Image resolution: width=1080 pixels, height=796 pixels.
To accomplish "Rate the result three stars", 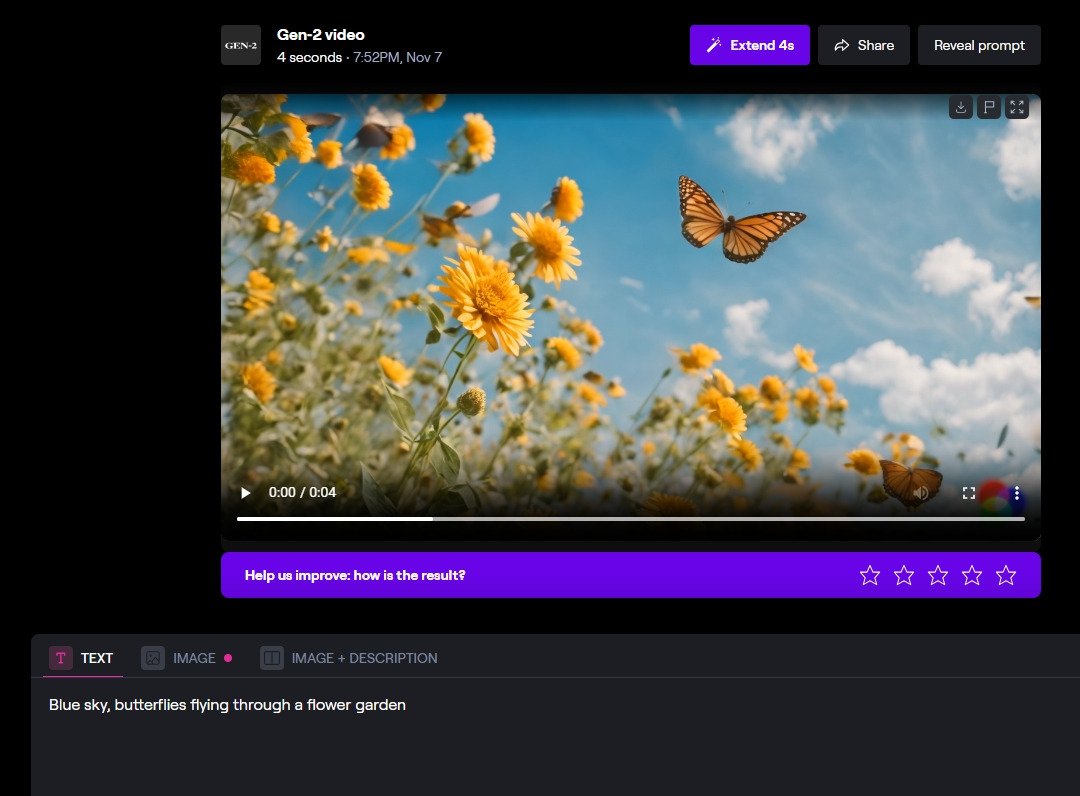I will (938, 575).
